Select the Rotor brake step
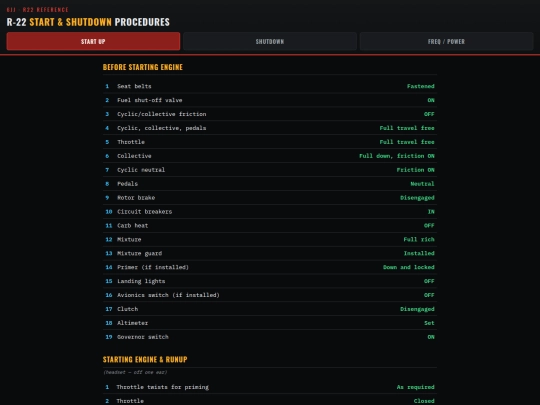Screen dimensions: 540x405 click(270, 198)
